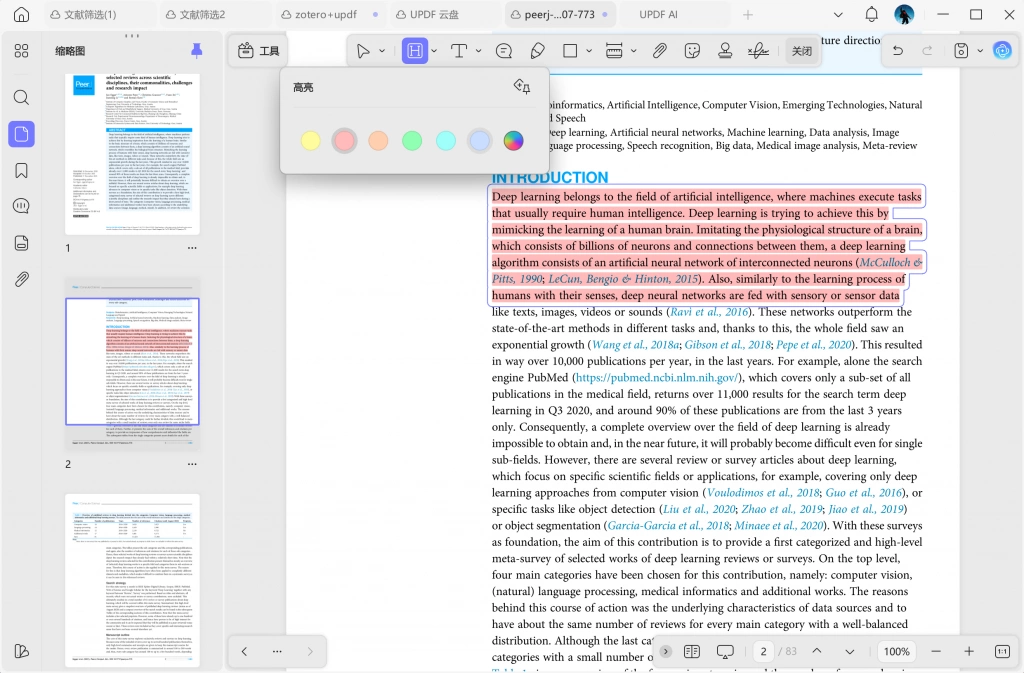Select the highlight tool in toolbar

pos(415,51)
